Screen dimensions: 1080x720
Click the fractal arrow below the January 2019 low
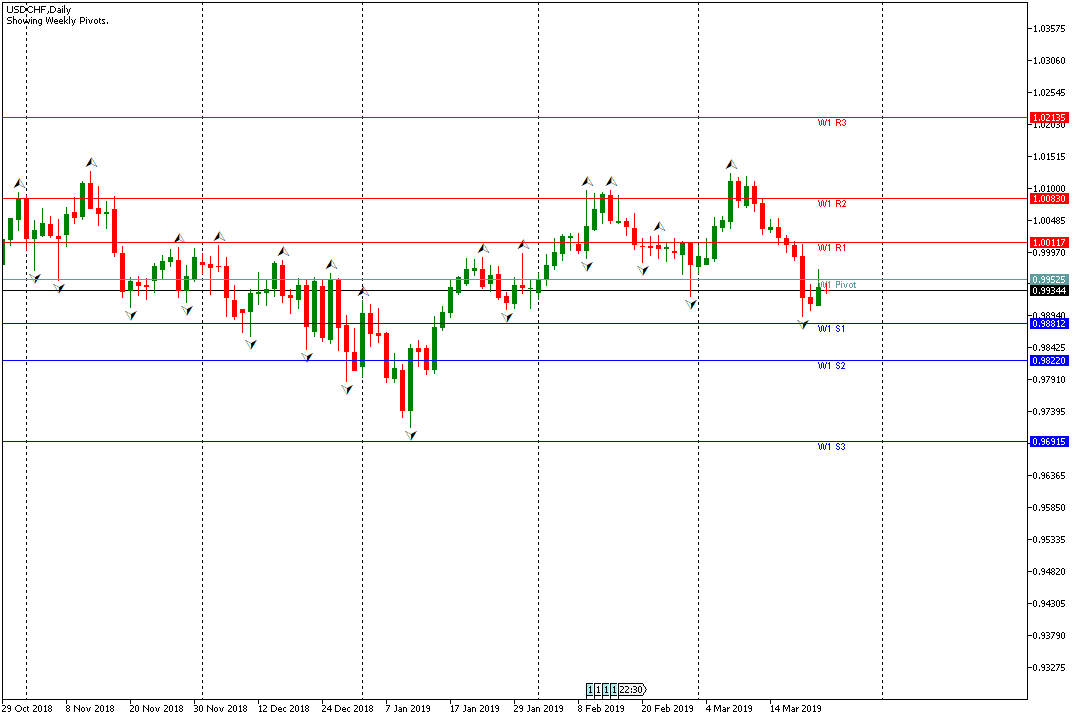410,434
